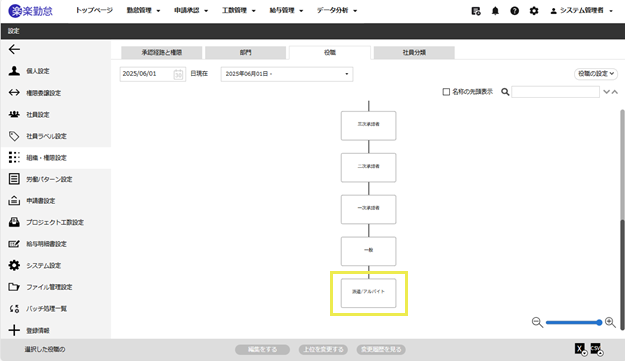Click the search magnifier icon
Screen dimensions: 625x361
coord(505,92)
